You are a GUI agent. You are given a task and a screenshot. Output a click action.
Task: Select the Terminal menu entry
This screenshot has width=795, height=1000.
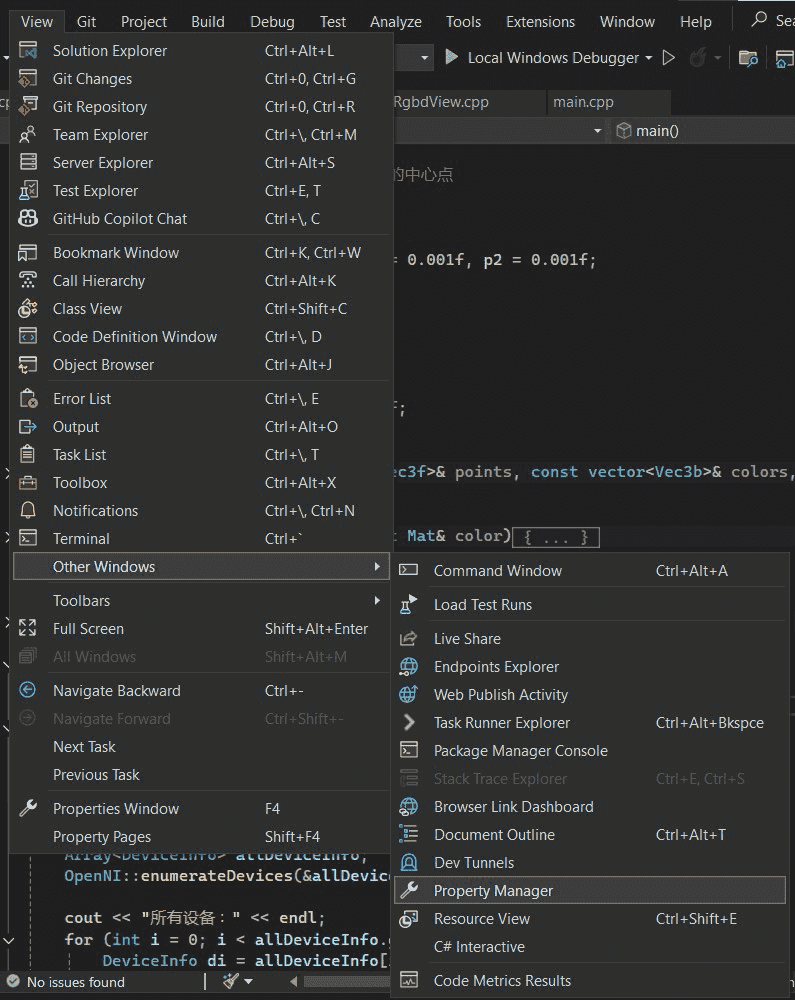click(x=81, y=539)
